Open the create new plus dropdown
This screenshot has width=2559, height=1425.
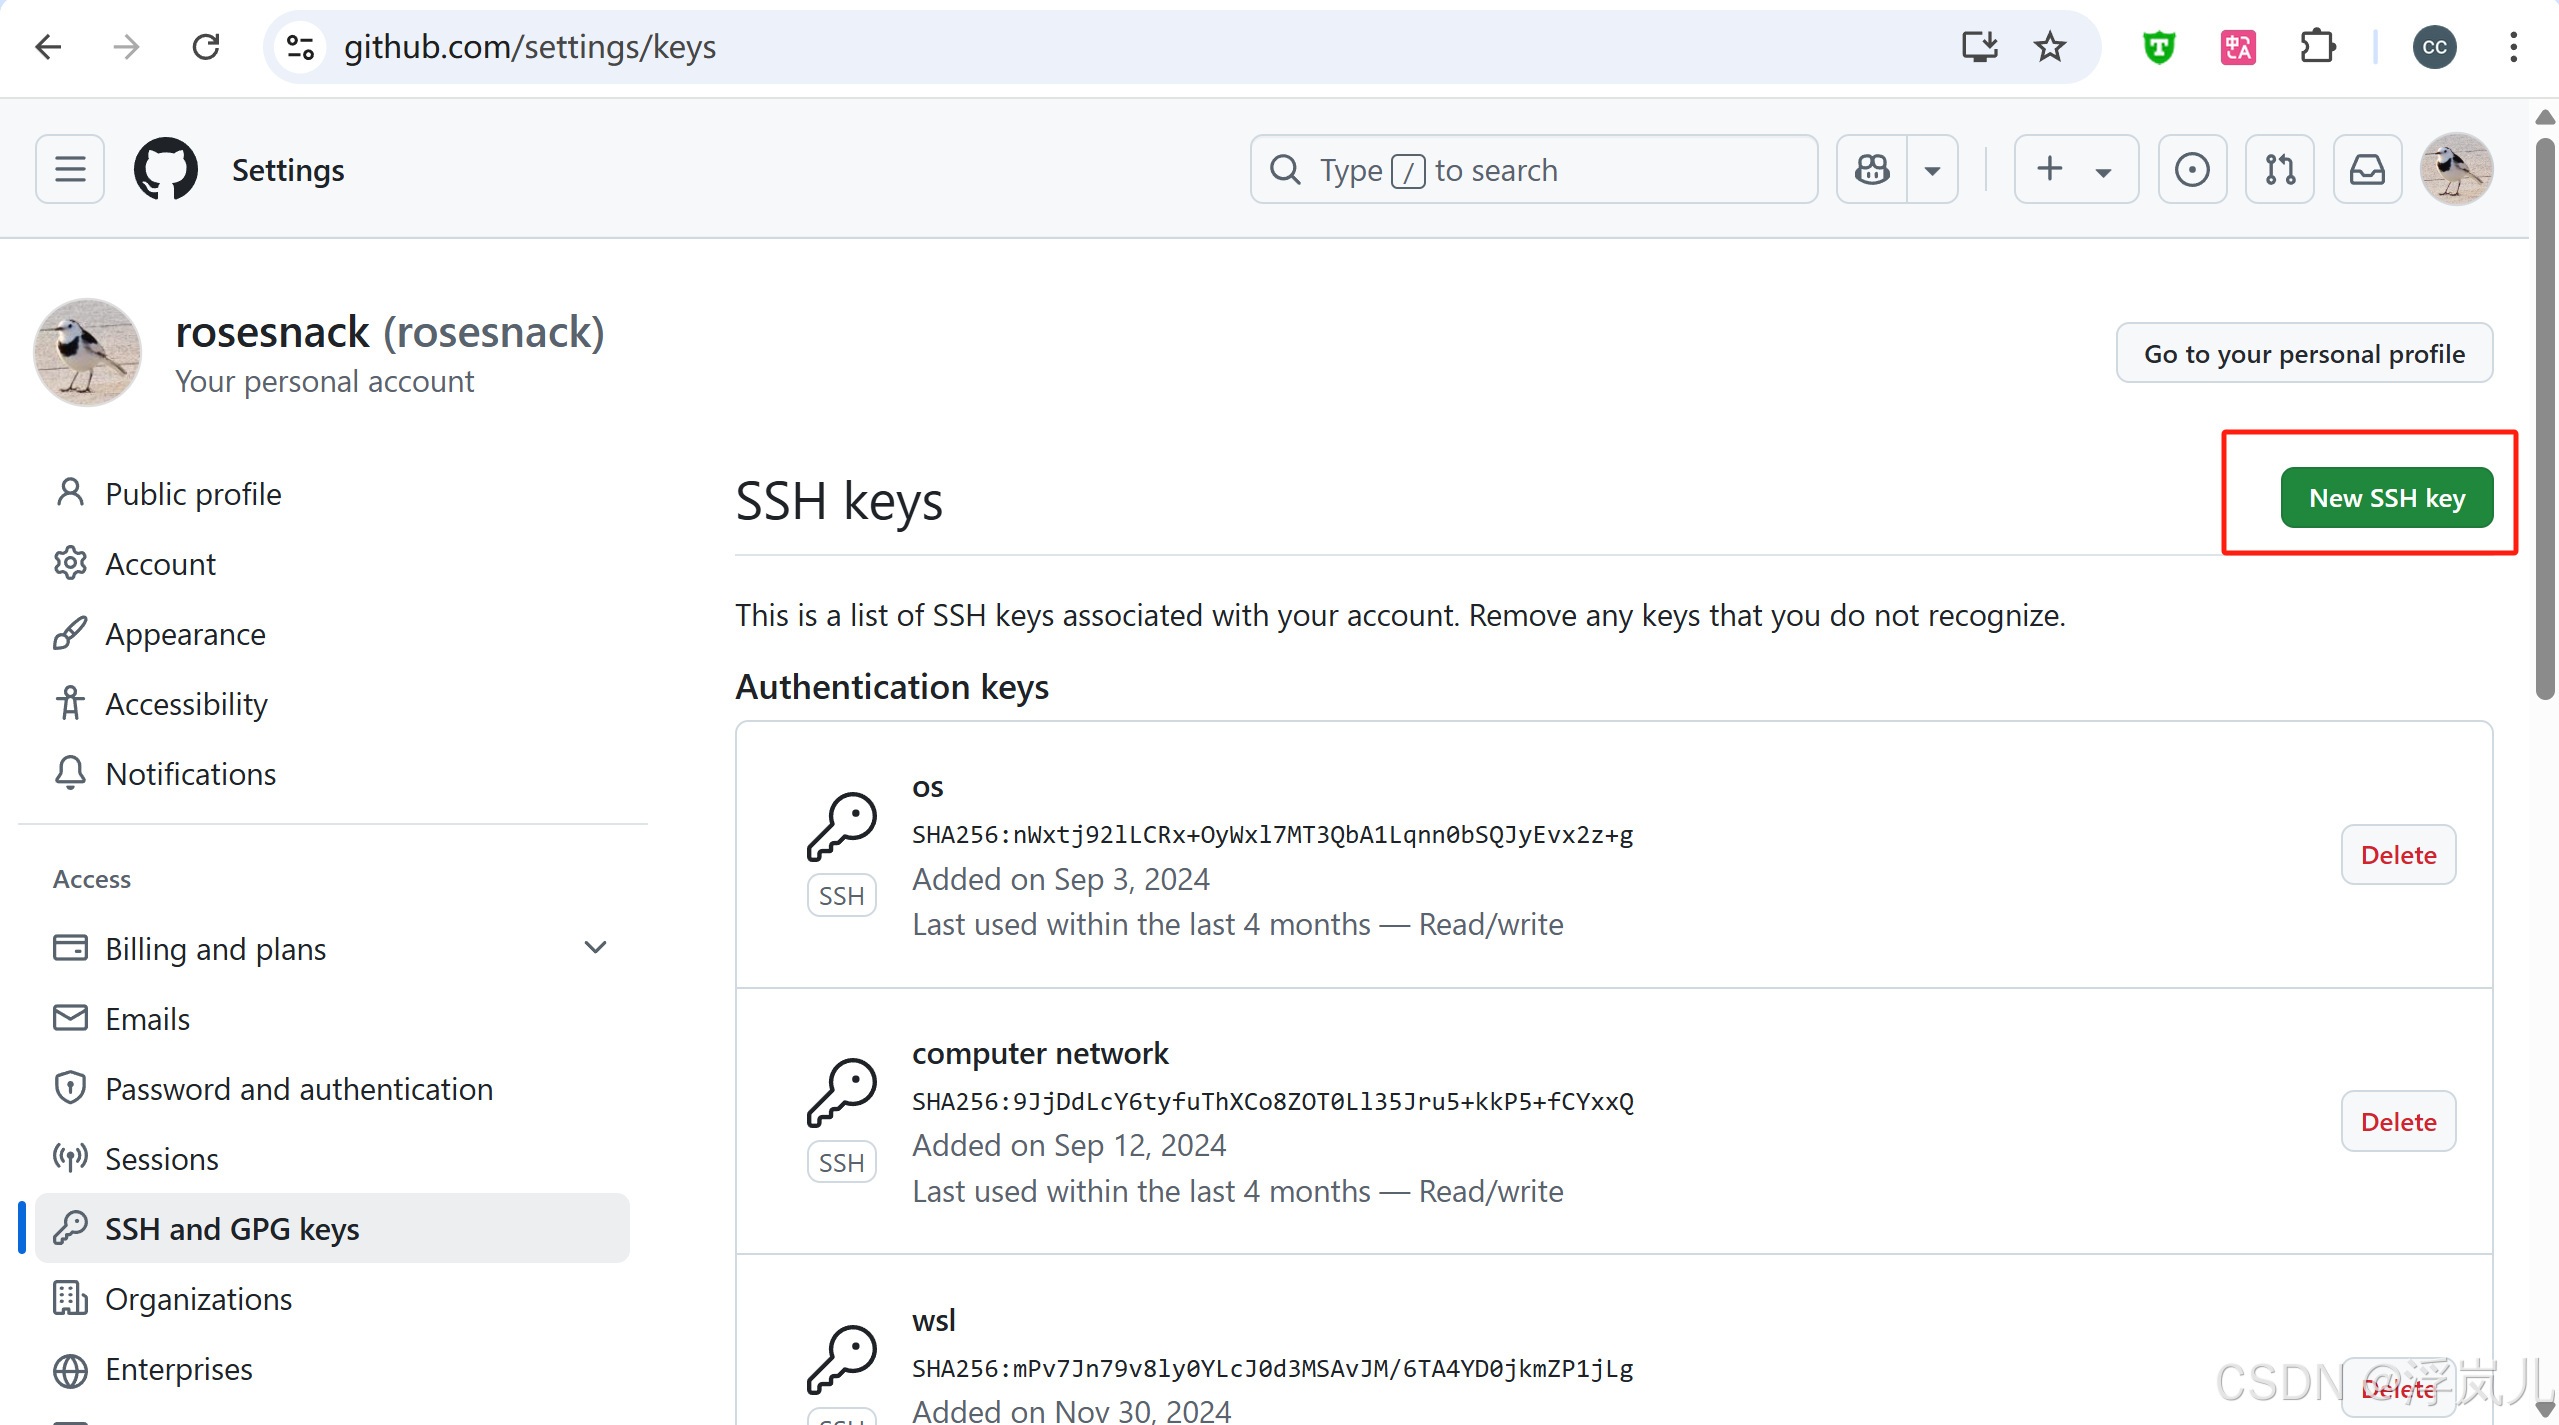(2075, 170)
